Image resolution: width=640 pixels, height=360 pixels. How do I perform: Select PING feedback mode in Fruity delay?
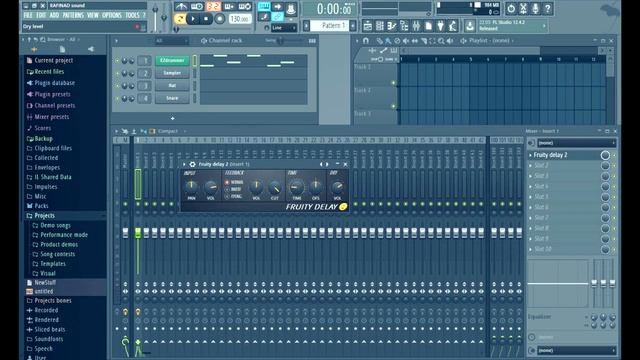point(233,197)
